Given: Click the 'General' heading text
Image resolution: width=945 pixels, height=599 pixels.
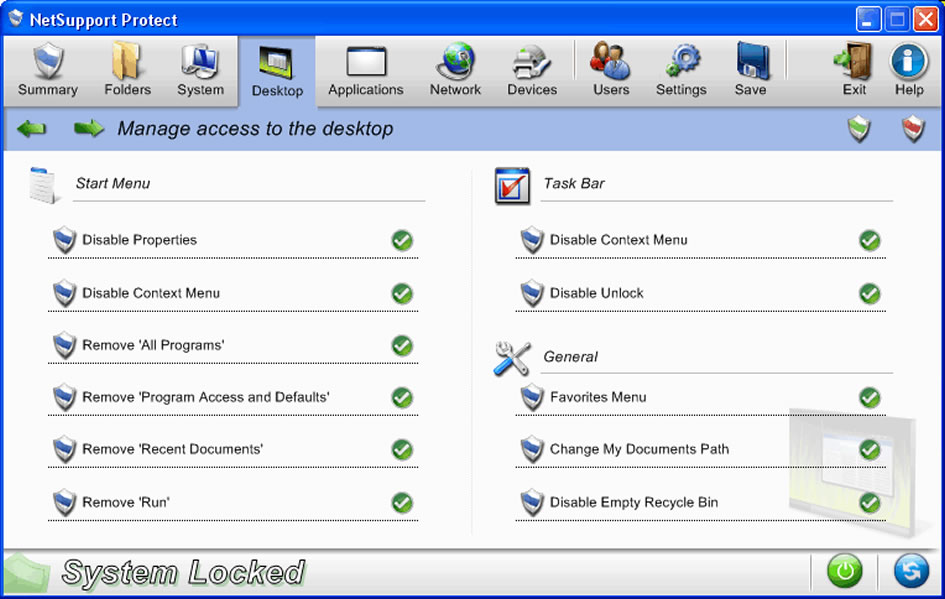Looking at the screenshot, I should (570, 357).
